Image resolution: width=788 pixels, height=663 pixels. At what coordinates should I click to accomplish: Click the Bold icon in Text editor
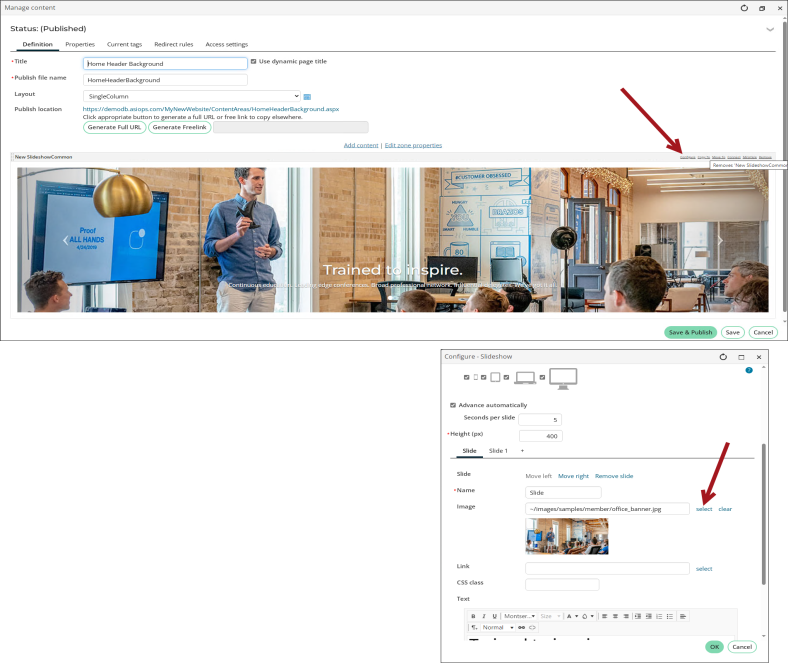point(473,616)
